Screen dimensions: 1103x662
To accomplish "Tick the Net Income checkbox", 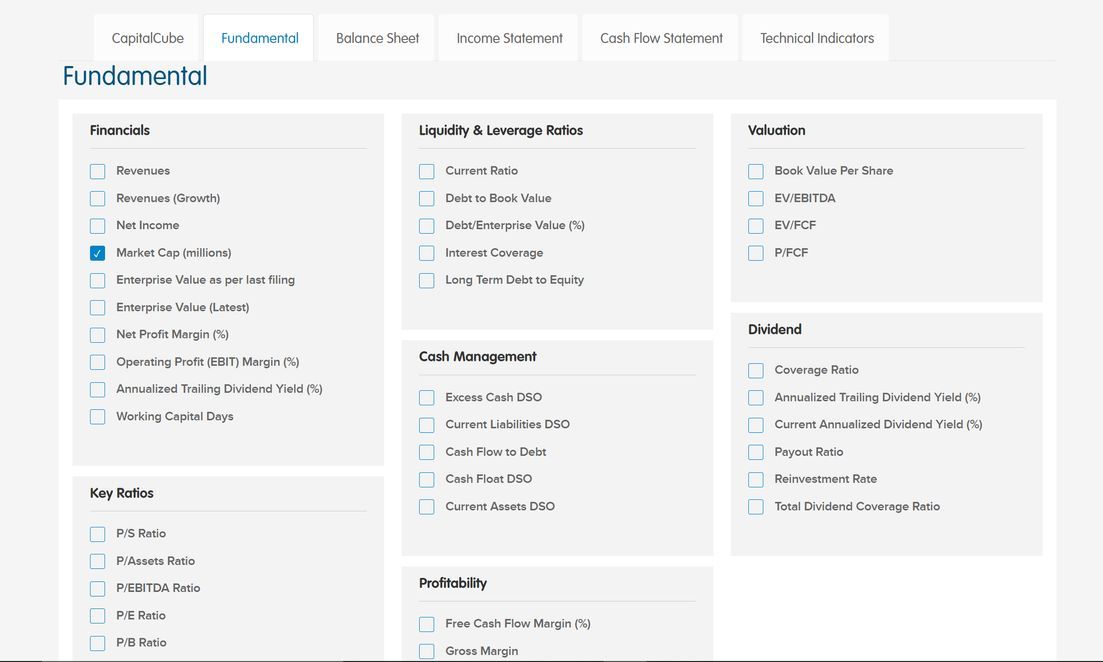I will (x=97, y=226).
